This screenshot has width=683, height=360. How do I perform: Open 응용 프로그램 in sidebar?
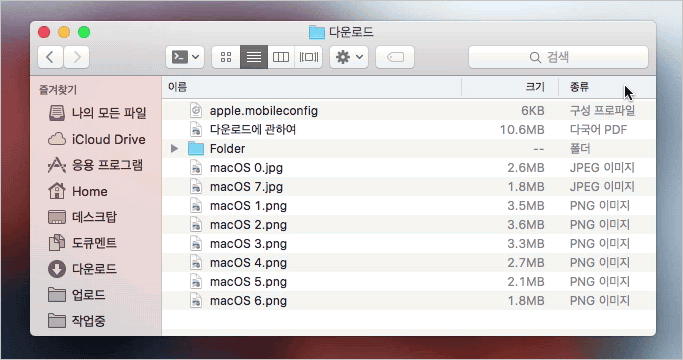(95, 165)
